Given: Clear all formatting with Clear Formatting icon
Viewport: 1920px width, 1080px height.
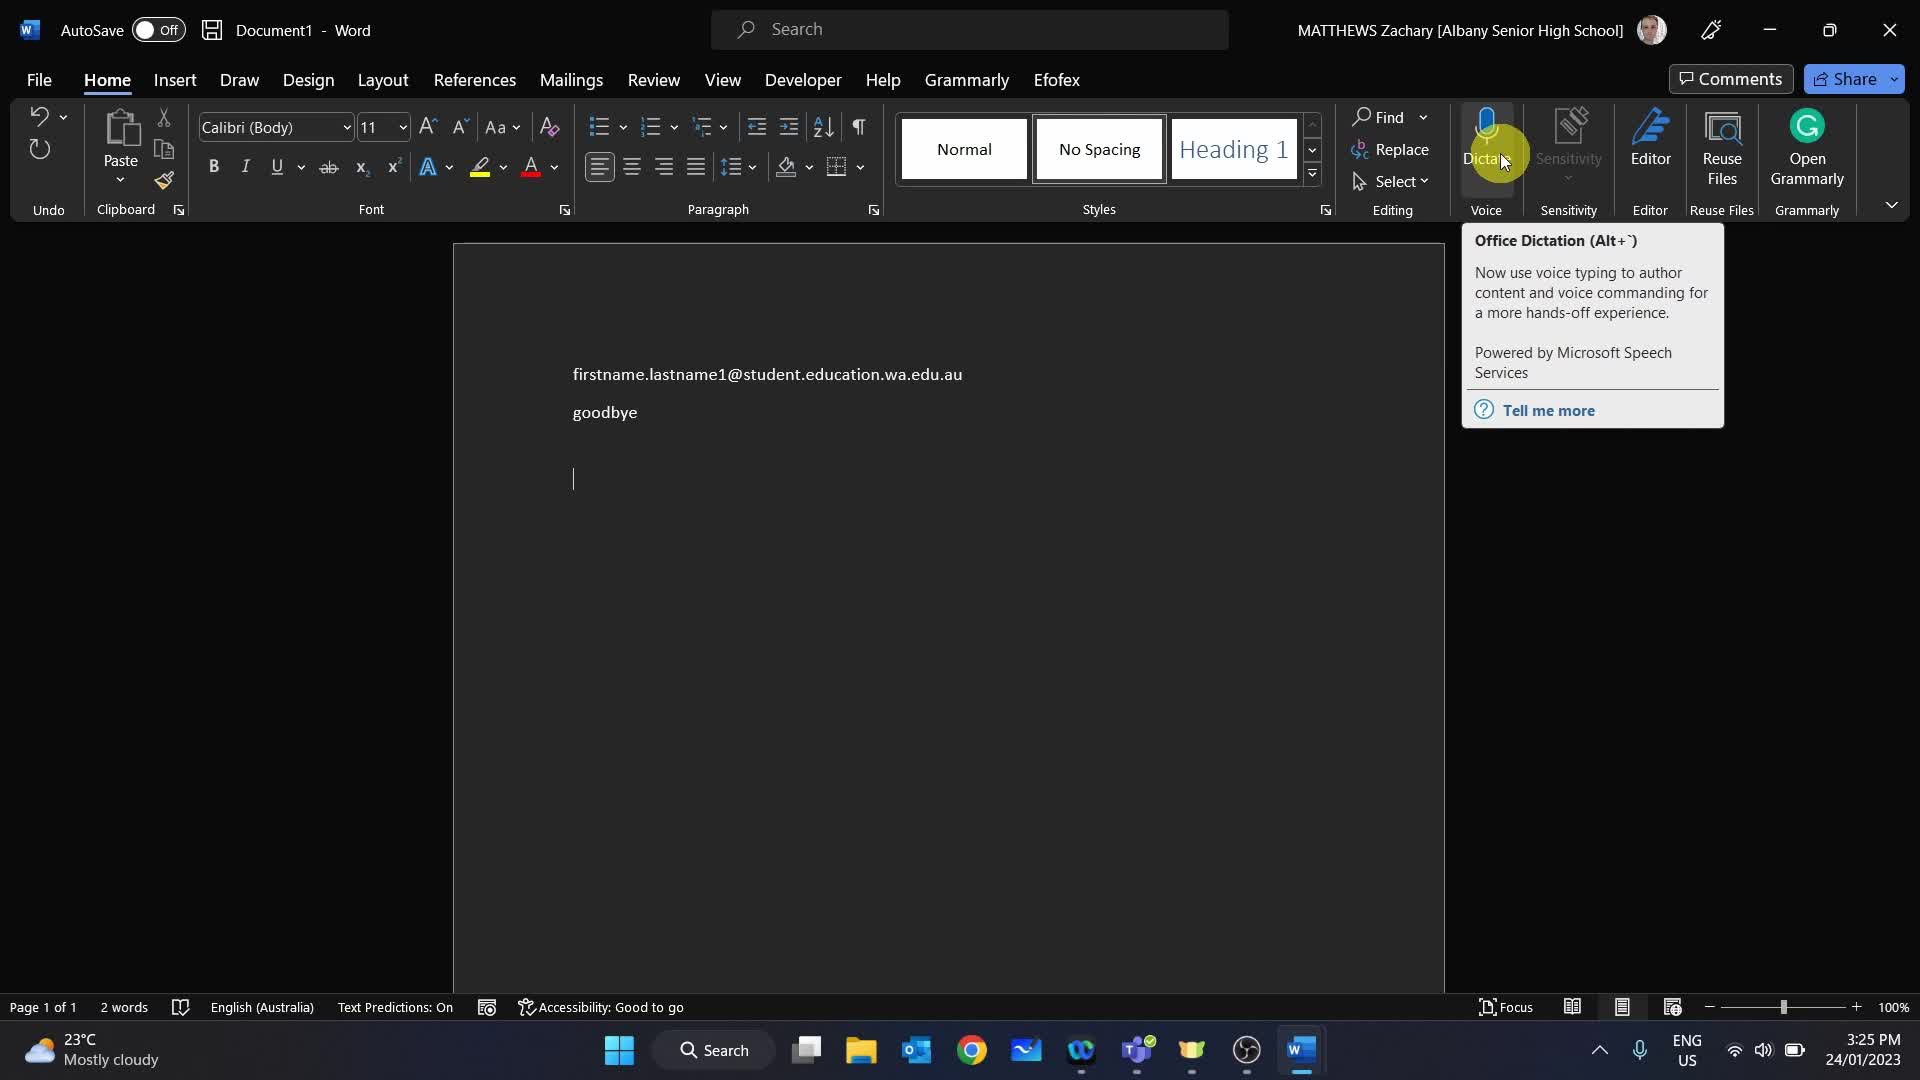Looking at the screenshot, I should click(x=549, y=127).
